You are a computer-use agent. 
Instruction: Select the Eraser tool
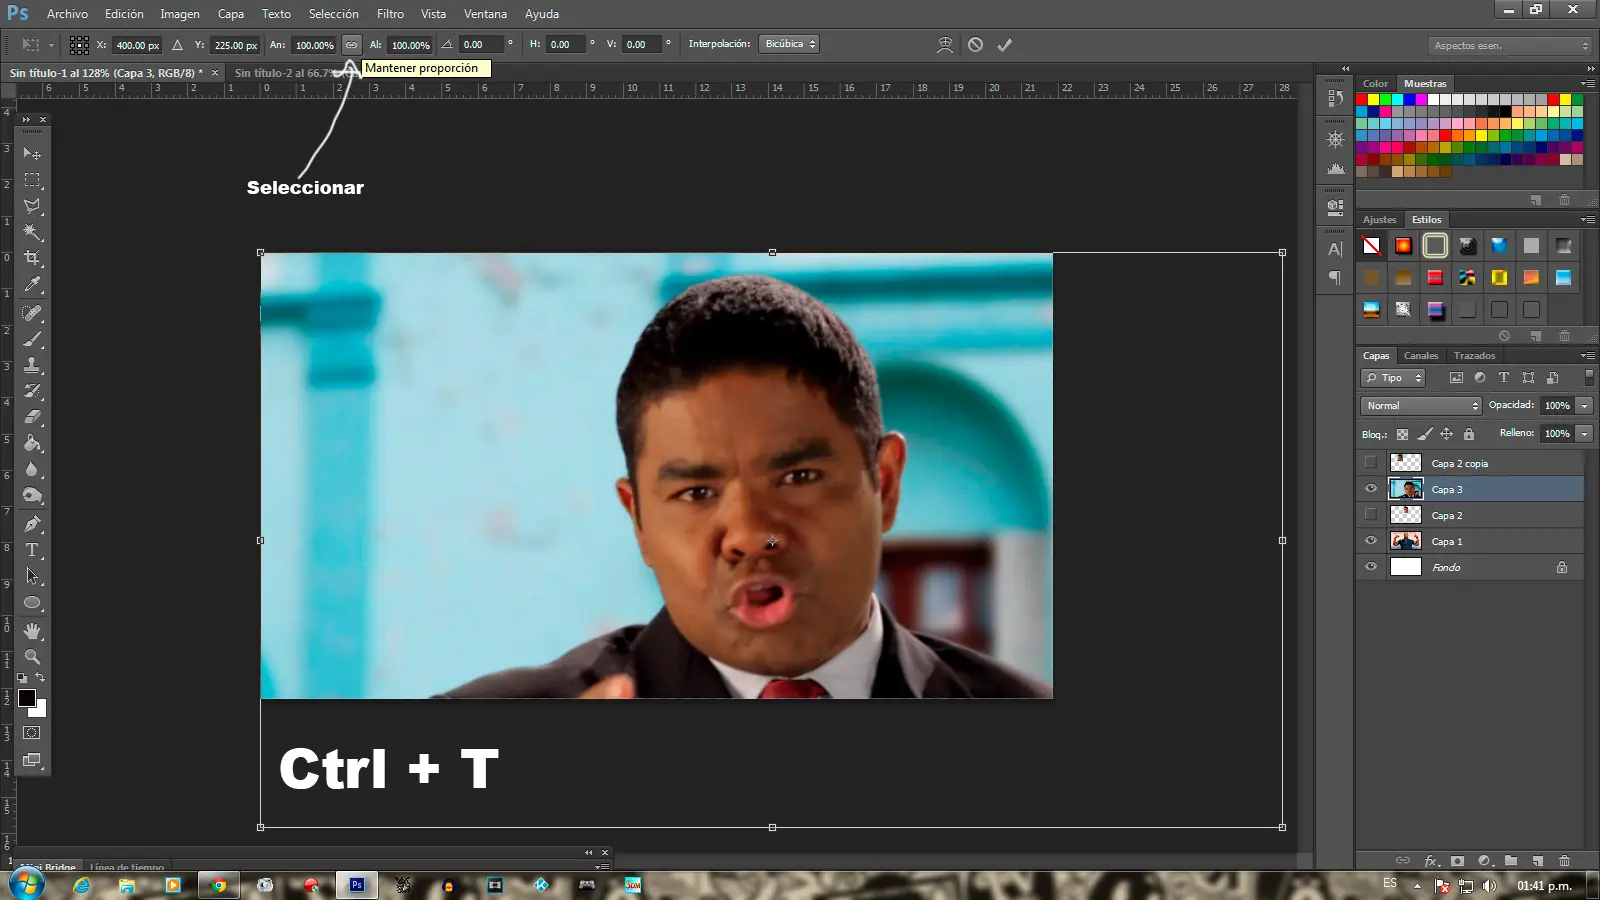click(32, 417)
